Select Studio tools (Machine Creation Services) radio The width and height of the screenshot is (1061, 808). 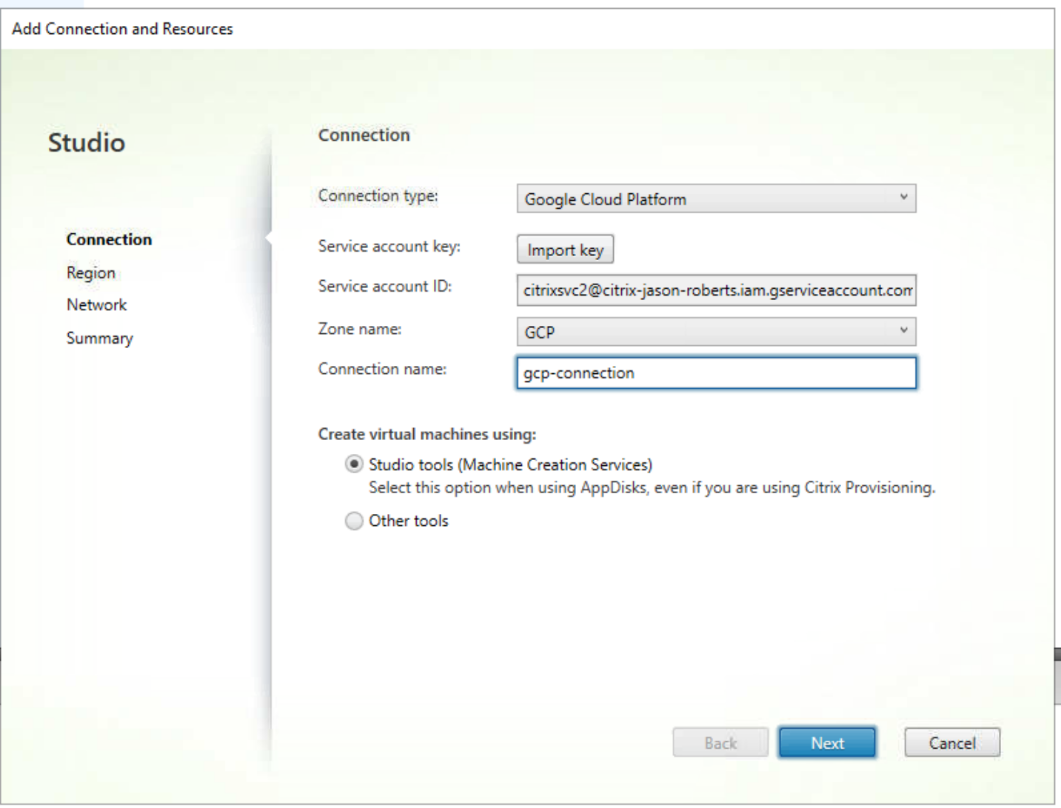click(354, 464)
